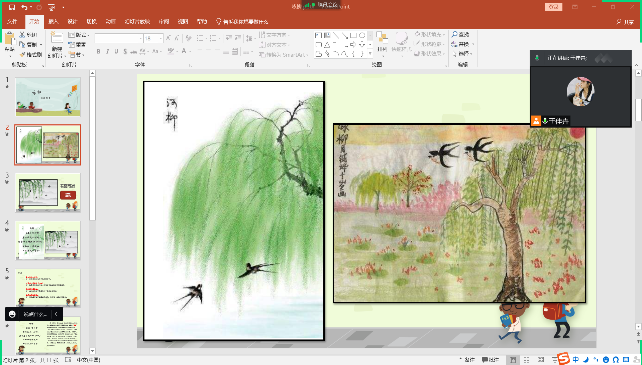Open the Design ribbon tab
The height and width of the screenshot is (365, 642).
coord(72,22)
